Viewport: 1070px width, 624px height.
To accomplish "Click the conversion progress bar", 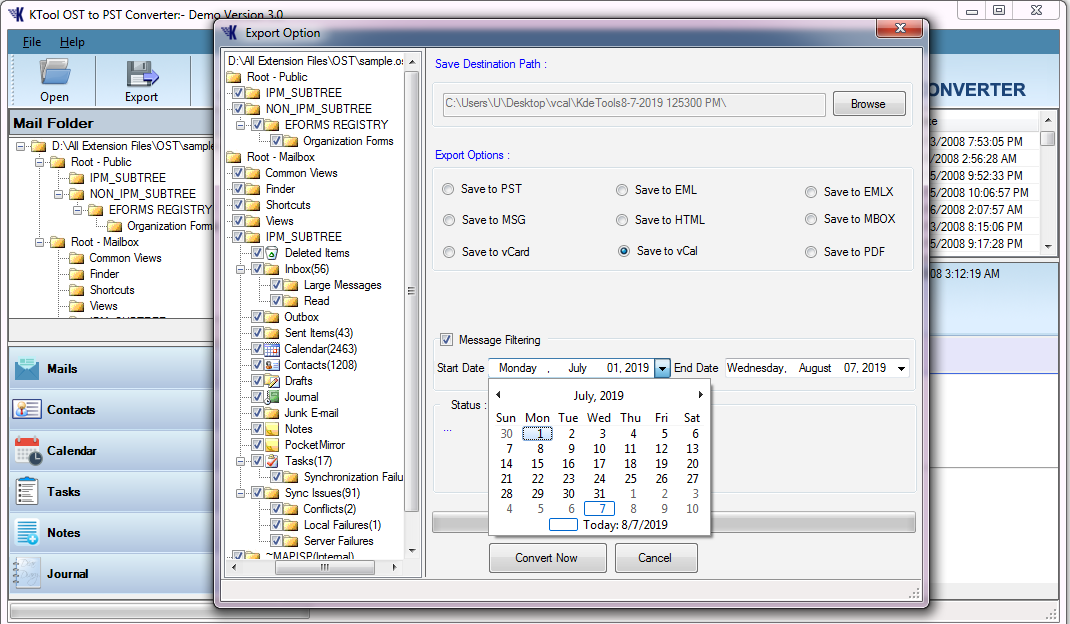I will coord(674,522).
